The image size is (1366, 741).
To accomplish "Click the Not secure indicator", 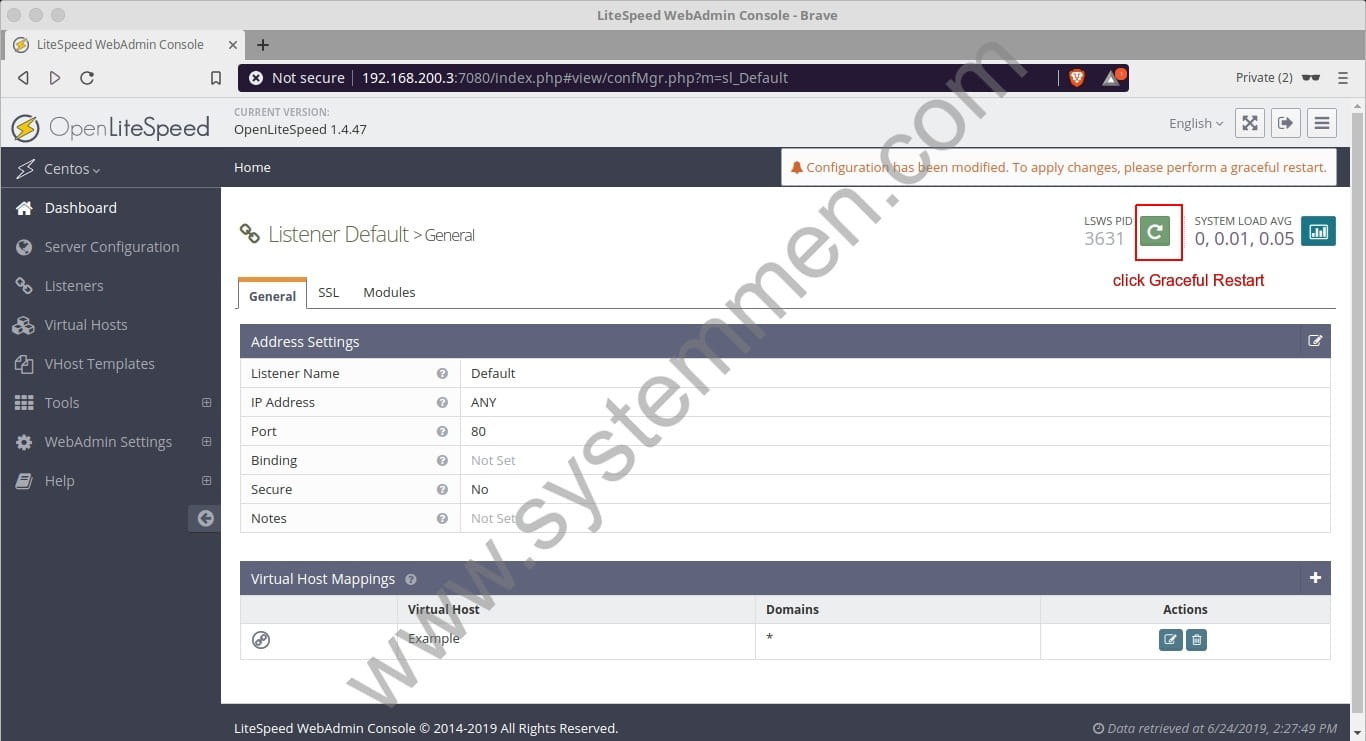I will (x=296, y=78).
